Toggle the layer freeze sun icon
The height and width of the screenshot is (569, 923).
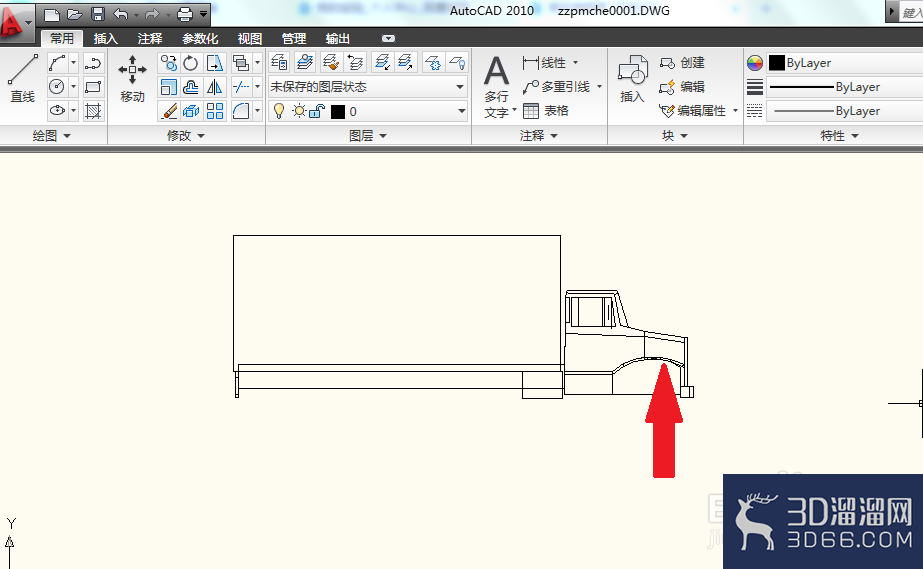299,111
